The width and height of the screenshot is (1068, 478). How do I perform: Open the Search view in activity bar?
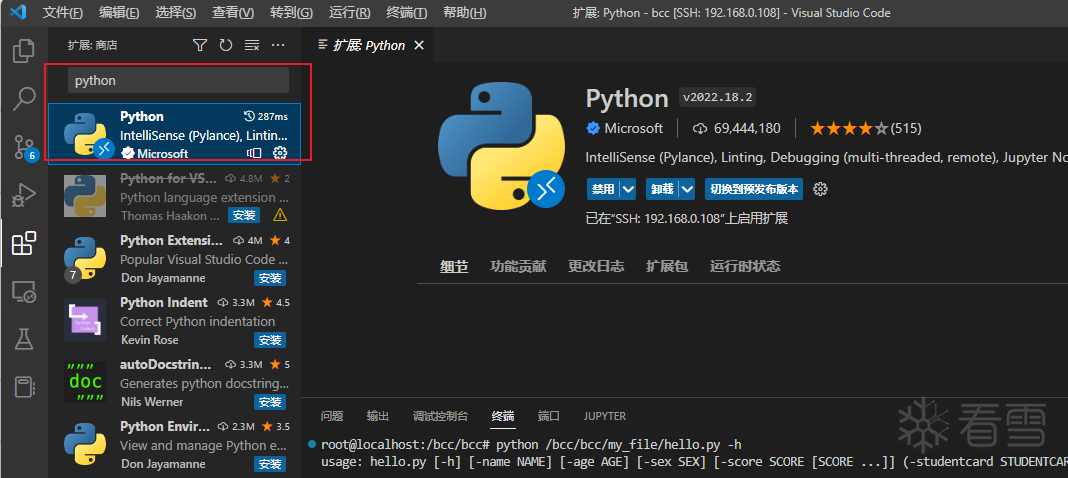[x=24, y=99]
